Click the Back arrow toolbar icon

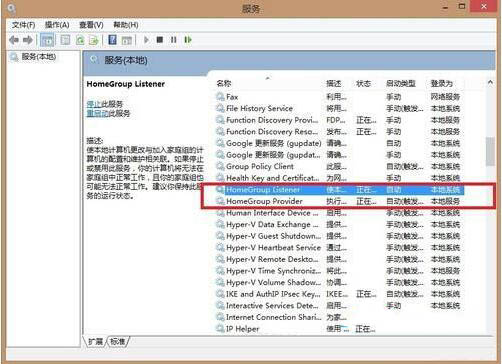coord(14,40)
